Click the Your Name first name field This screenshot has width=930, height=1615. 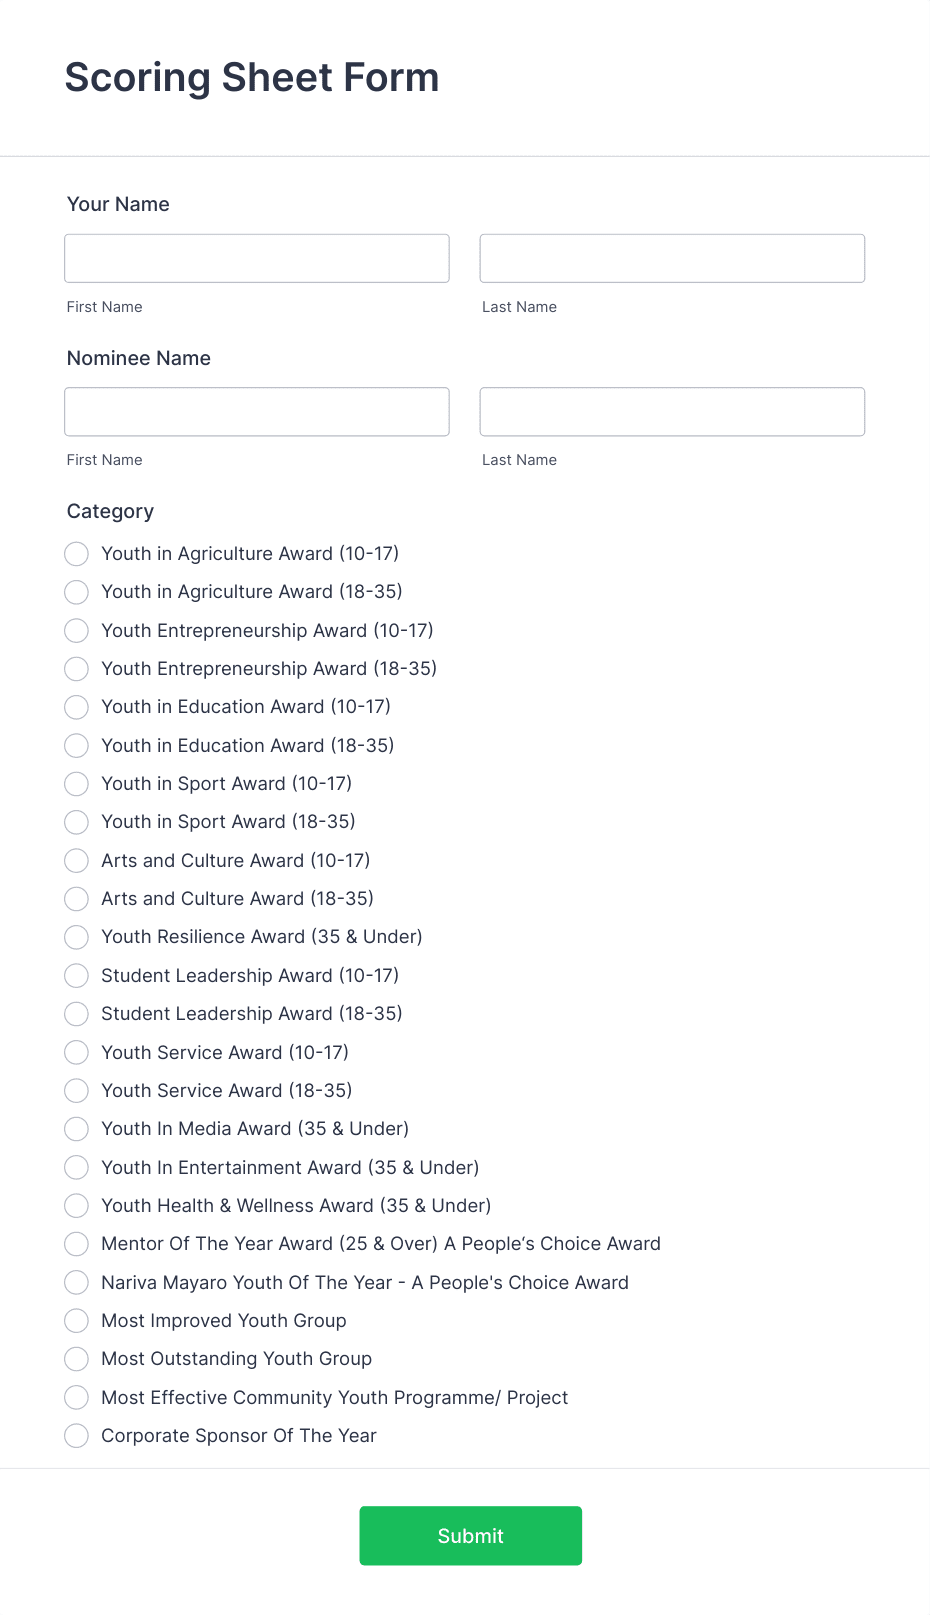click(x=256, y=258)
